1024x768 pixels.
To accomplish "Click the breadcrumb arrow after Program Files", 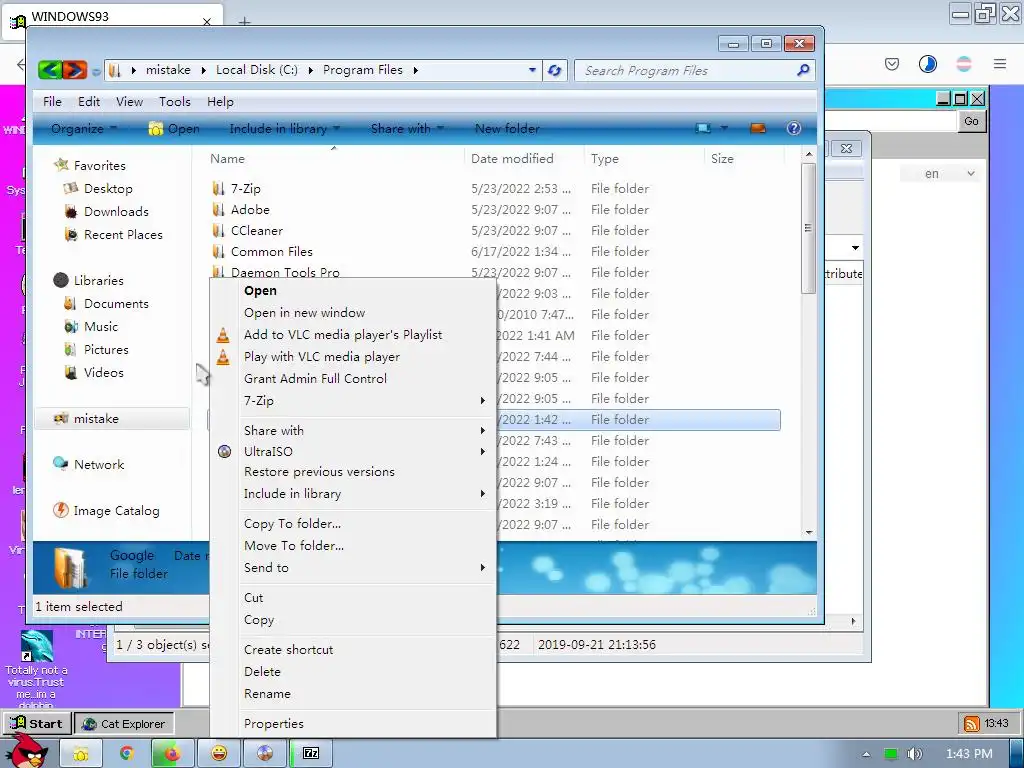I will 415,70.
